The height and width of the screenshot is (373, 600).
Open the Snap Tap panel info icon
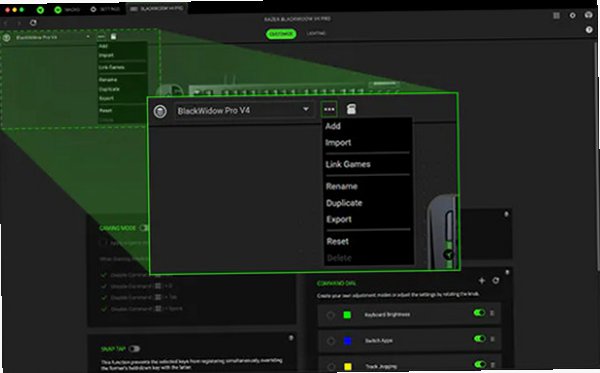click(x=291, y=338)
